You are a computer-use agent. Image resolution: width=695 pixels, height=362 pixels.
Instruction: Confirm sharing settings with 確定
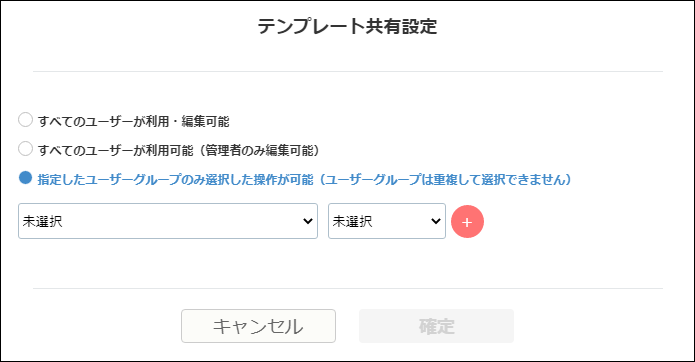(x=437, y=326)
